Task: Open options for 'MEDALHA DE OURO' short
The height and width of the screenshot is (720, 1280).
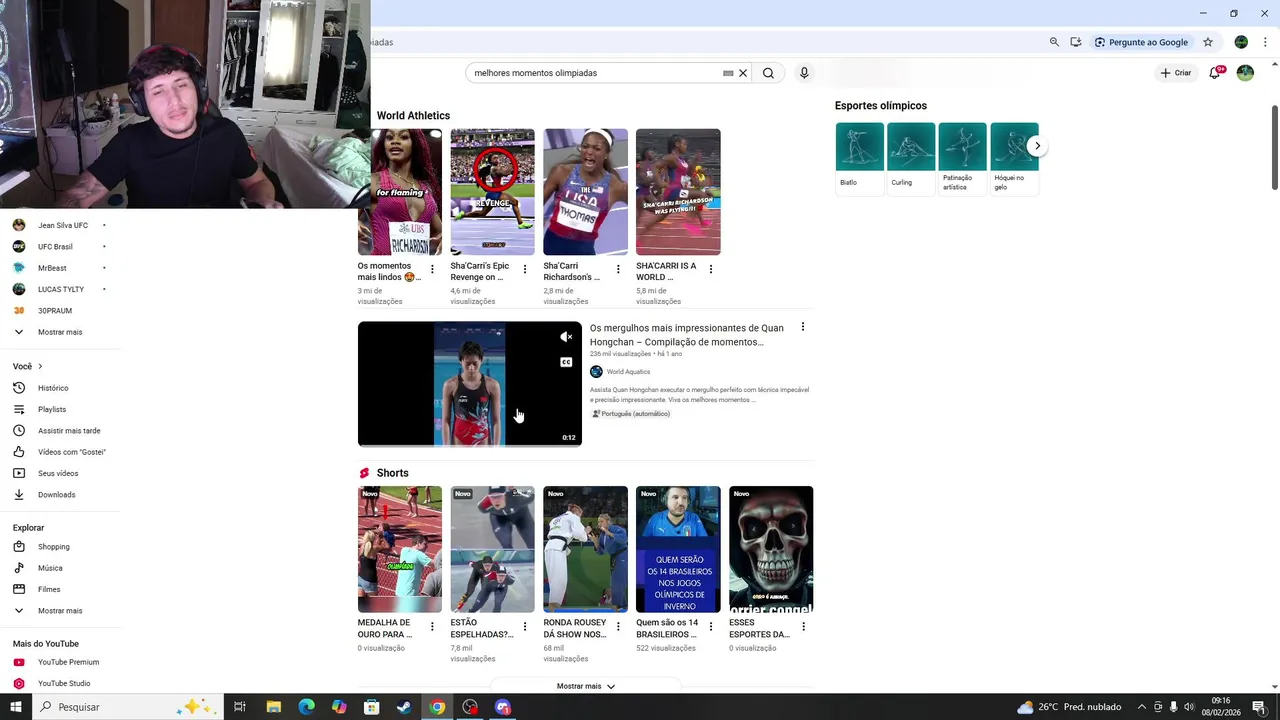Action: [432, 626]
